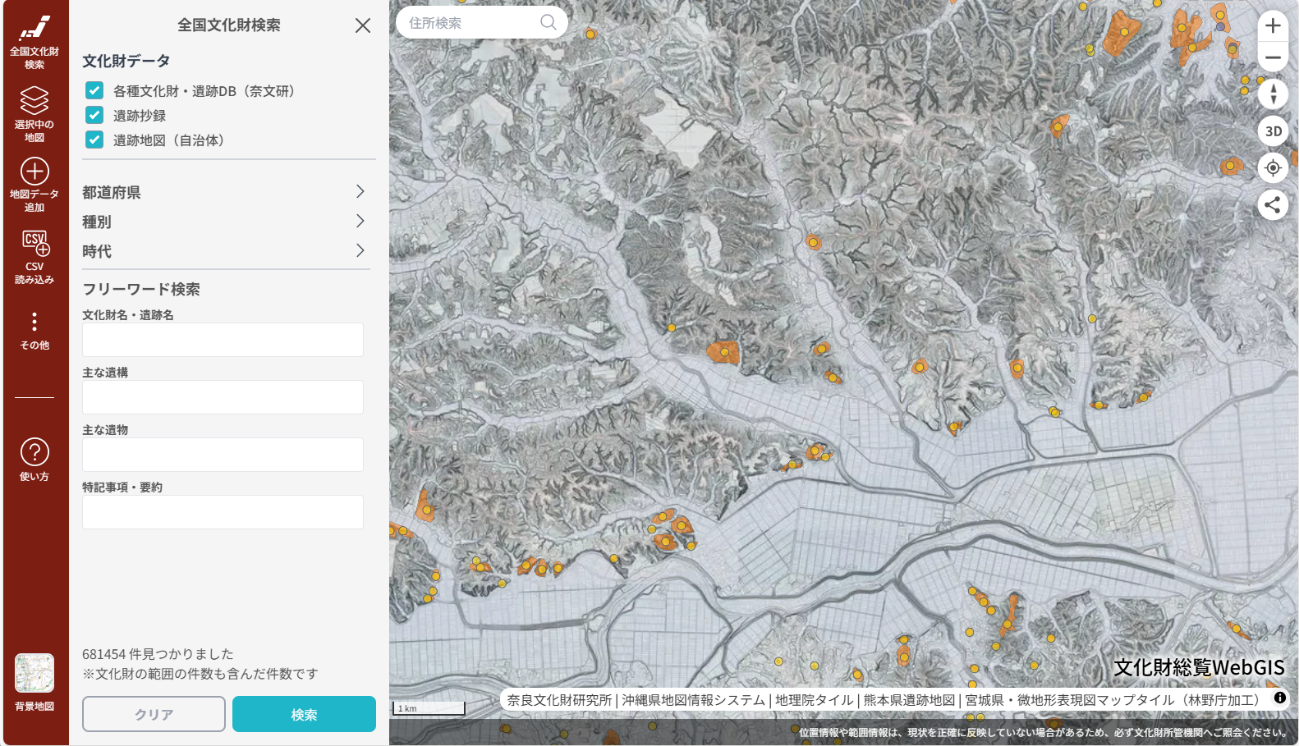Image resolution: width=1299 pixels, height=746 pixels.
Task: Click the 文化財名・遺跡名 text field
Action: [x=223, y=340]
